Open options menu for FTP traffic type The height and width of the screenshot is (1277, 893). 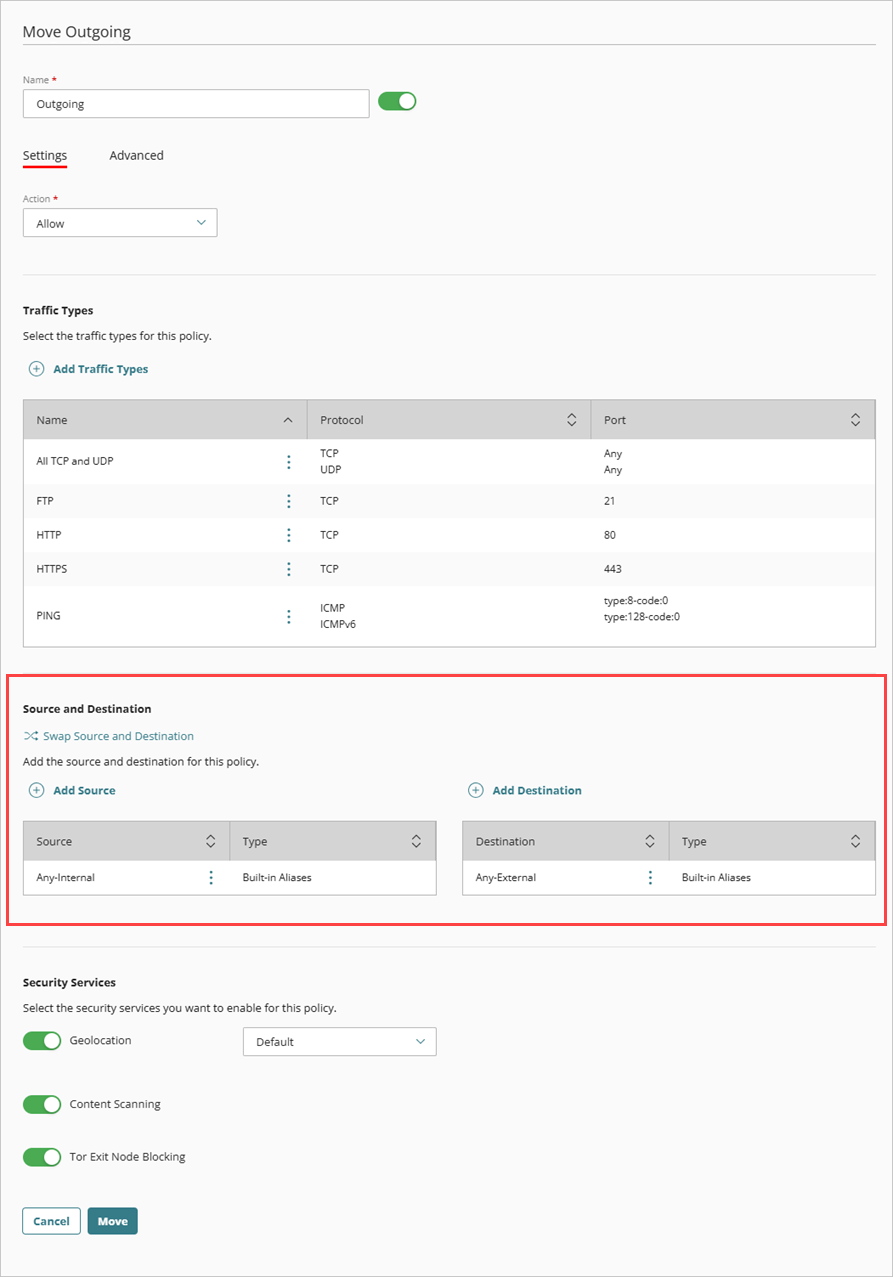(288, 501)
